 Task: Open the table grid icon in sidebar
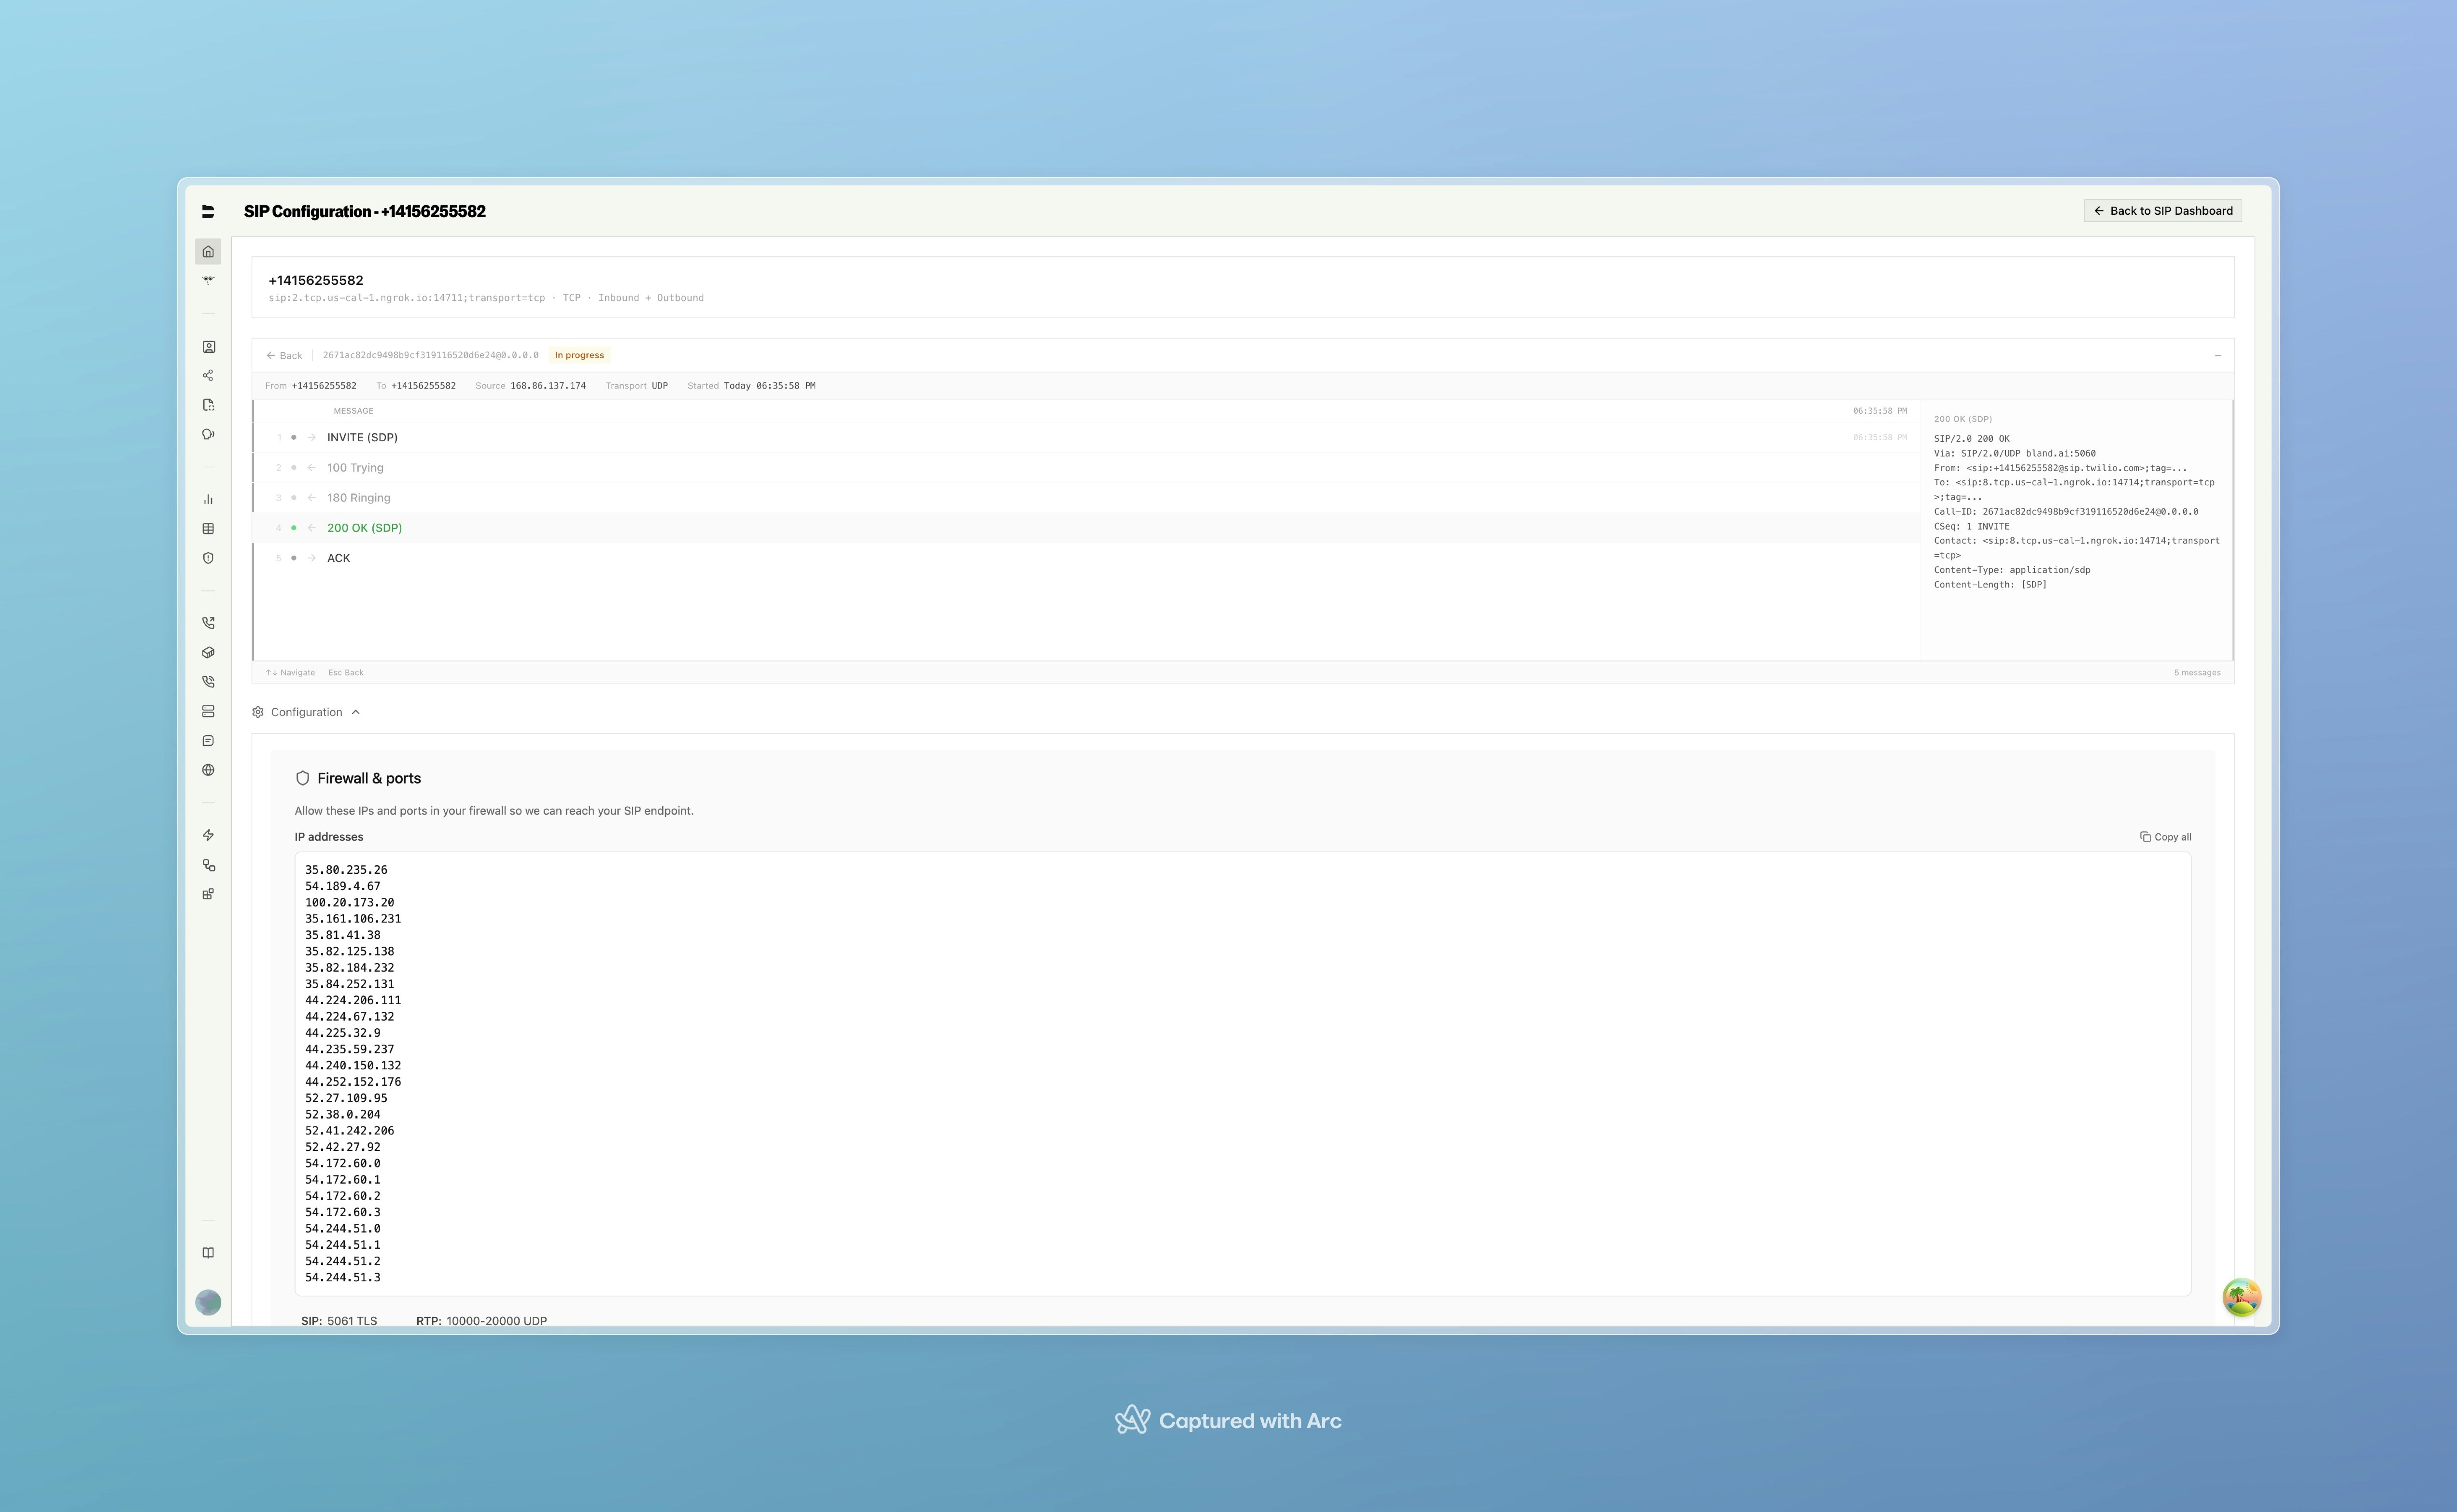pyautogui.click(x=208, y=528)
